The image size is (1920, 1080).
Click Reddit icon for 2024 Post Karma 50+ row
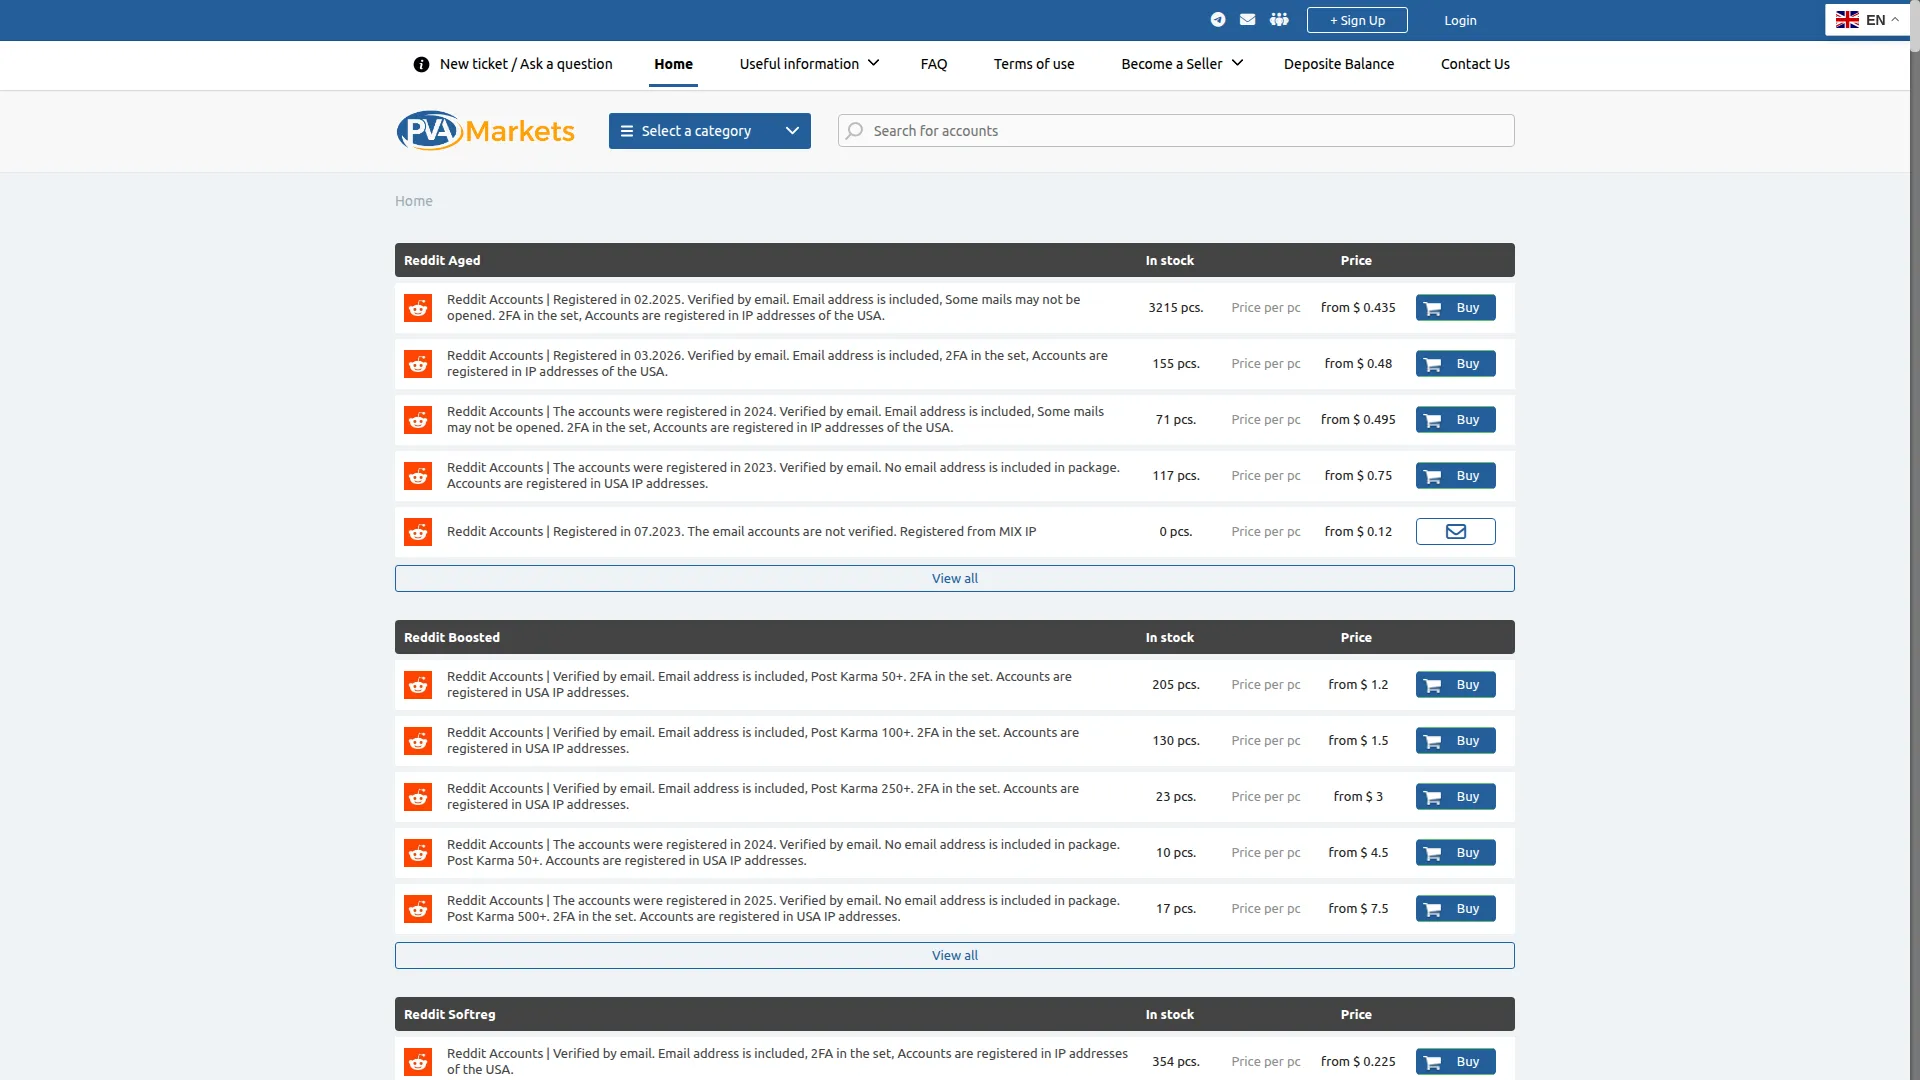(418, 853)
